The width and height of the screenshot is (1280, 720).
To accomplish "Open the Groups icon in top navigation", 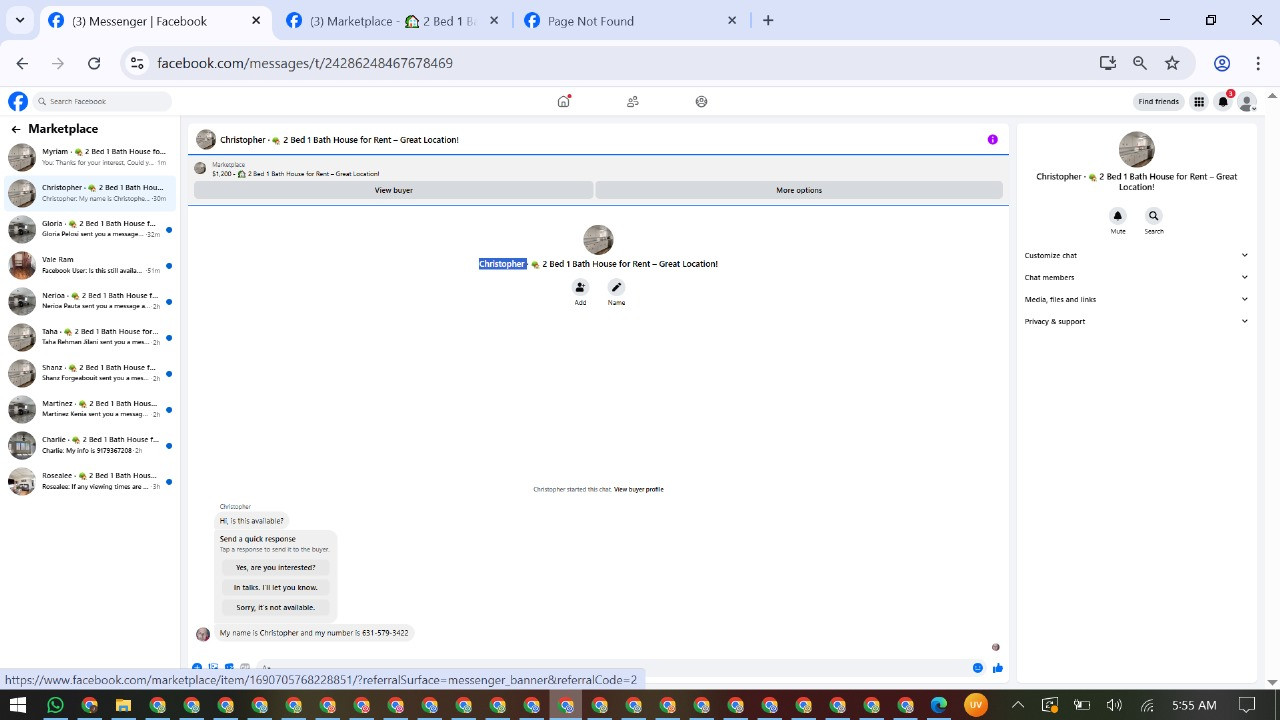I will point(701,101).
